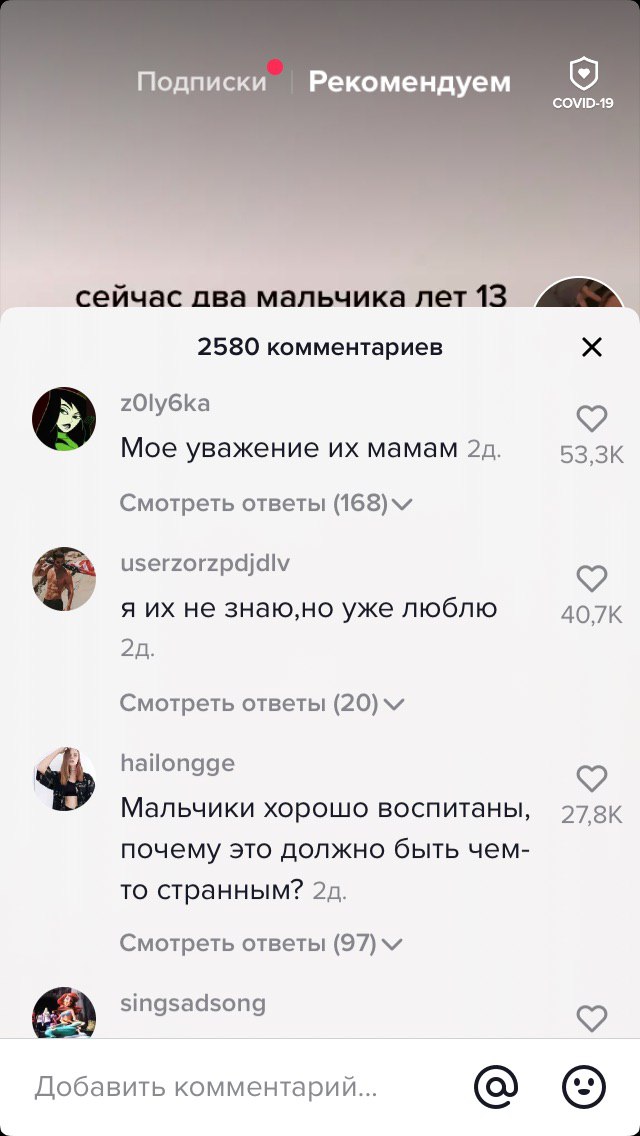
Task: Open z0ly6ka's avatar
Action: coord(64,419)
